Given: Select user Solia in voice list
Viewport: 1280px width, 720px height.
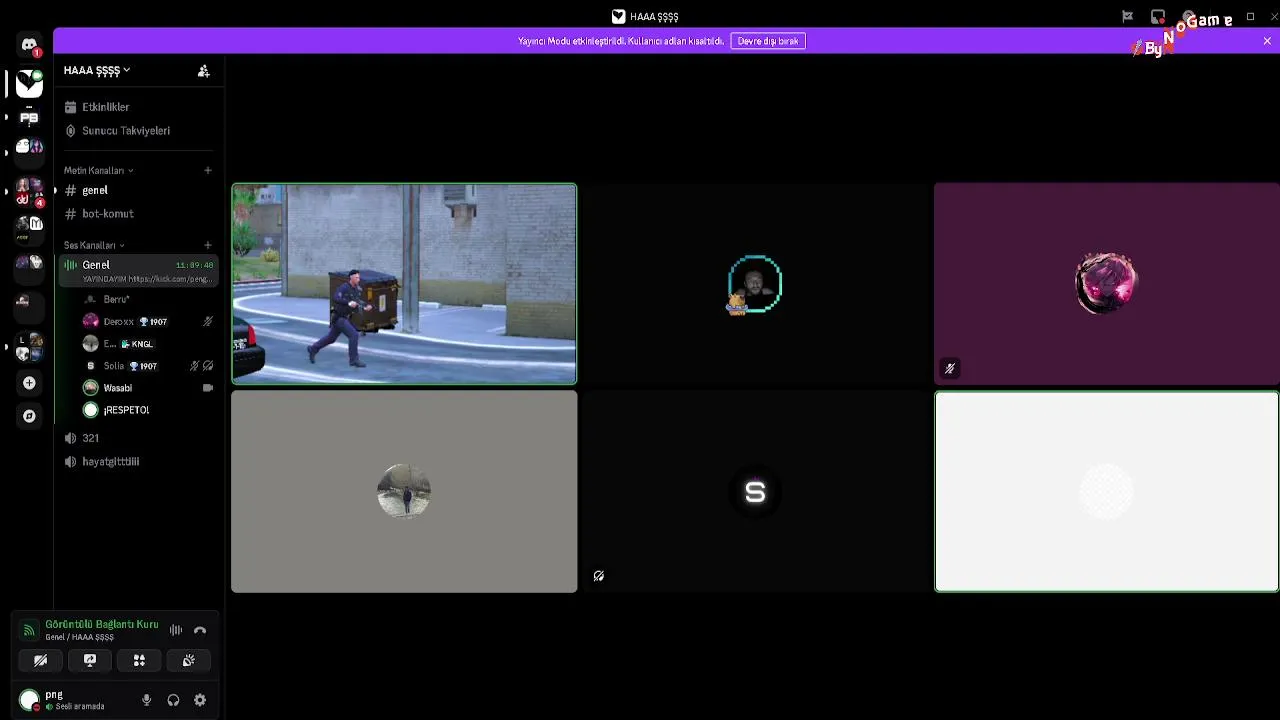Looking at the screenshot, I should [x=148, y=366].
